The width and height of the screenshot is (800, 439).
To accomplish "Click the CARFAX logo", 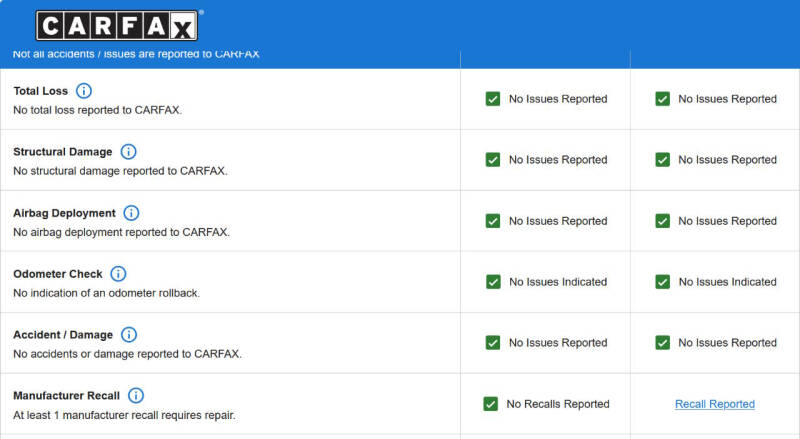I will click(x=117, y=26).
